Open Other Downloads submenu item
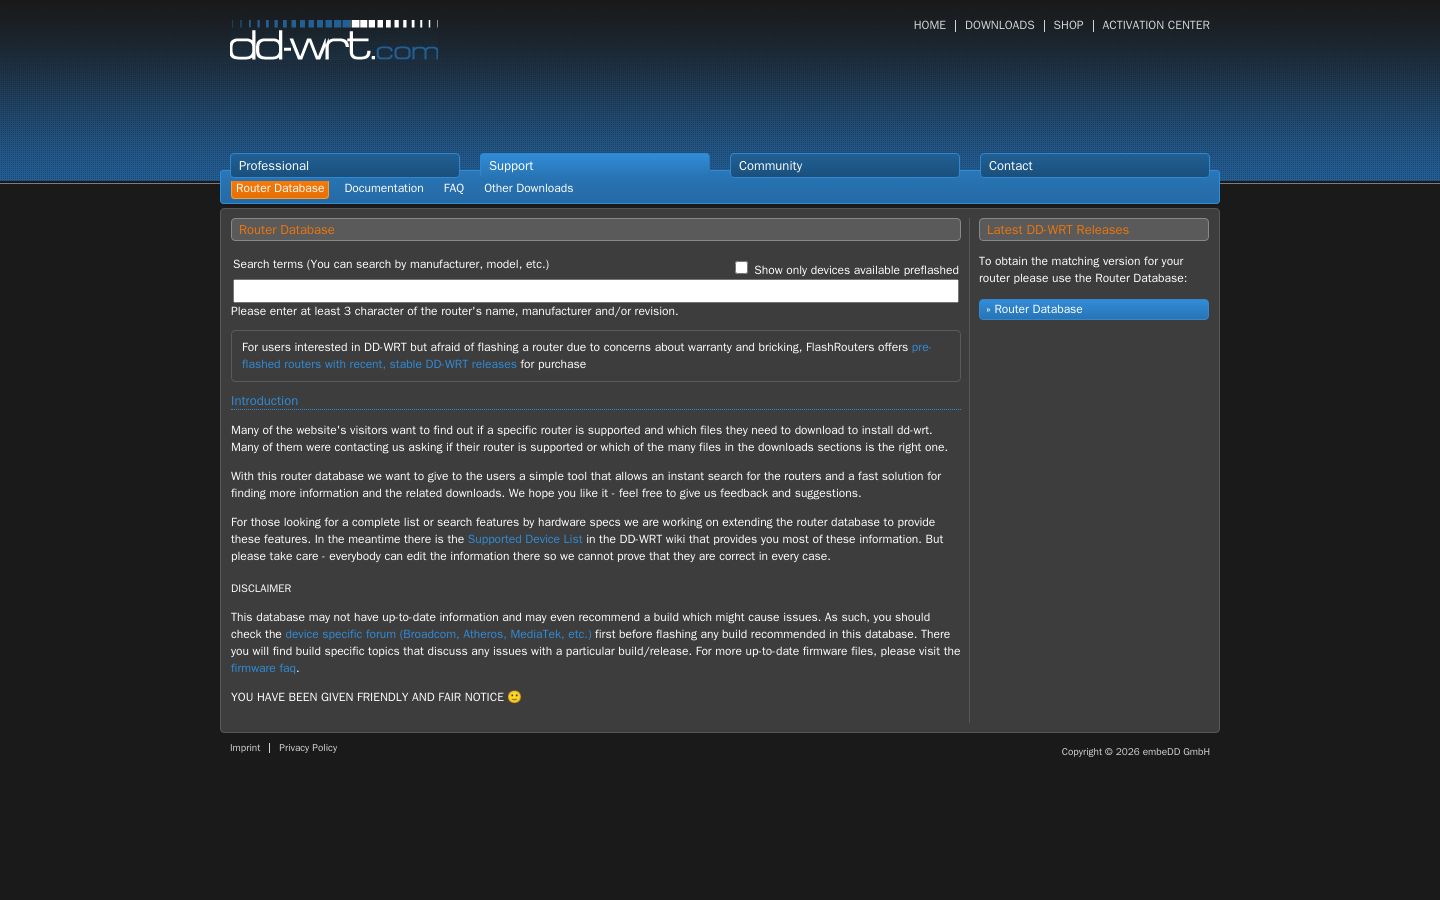This screenshot has width=1440, height=900. pyautogui.click(x=529, y=189)
